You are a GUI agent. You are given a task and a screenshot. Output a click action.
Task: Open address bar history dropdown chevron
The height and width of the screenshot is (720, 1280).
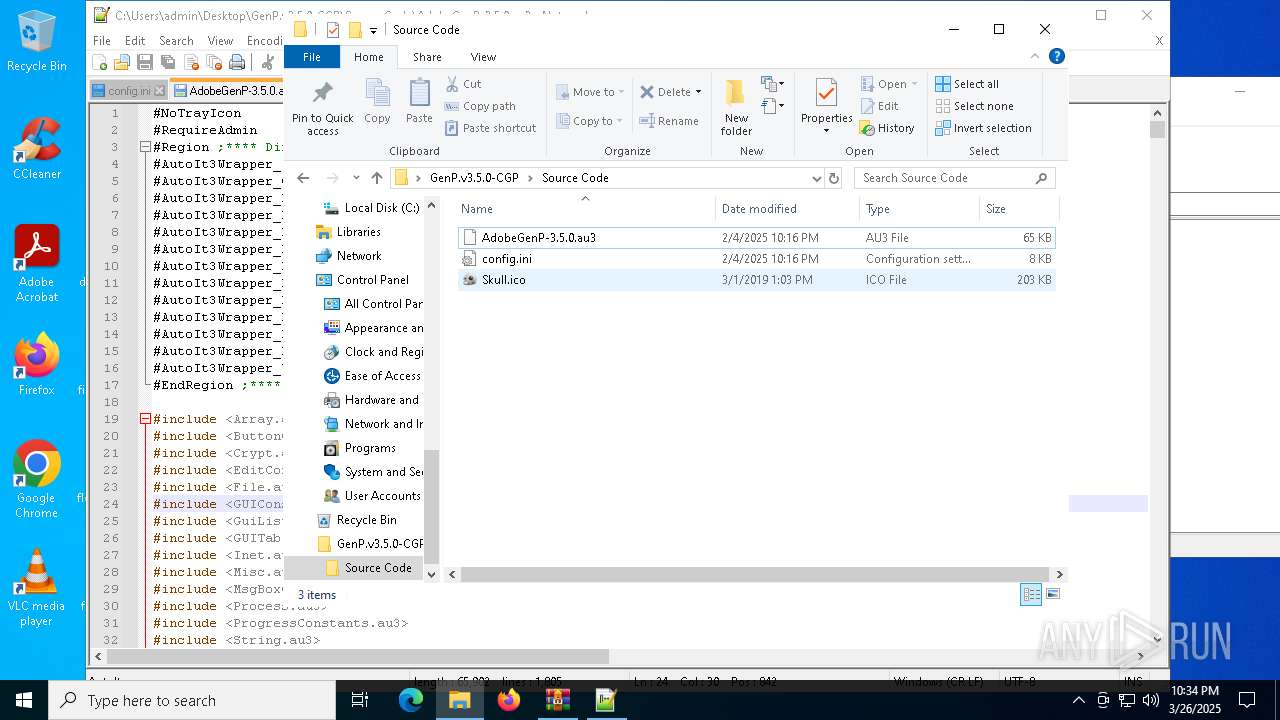pyautogui.click(x=817, y=178)
